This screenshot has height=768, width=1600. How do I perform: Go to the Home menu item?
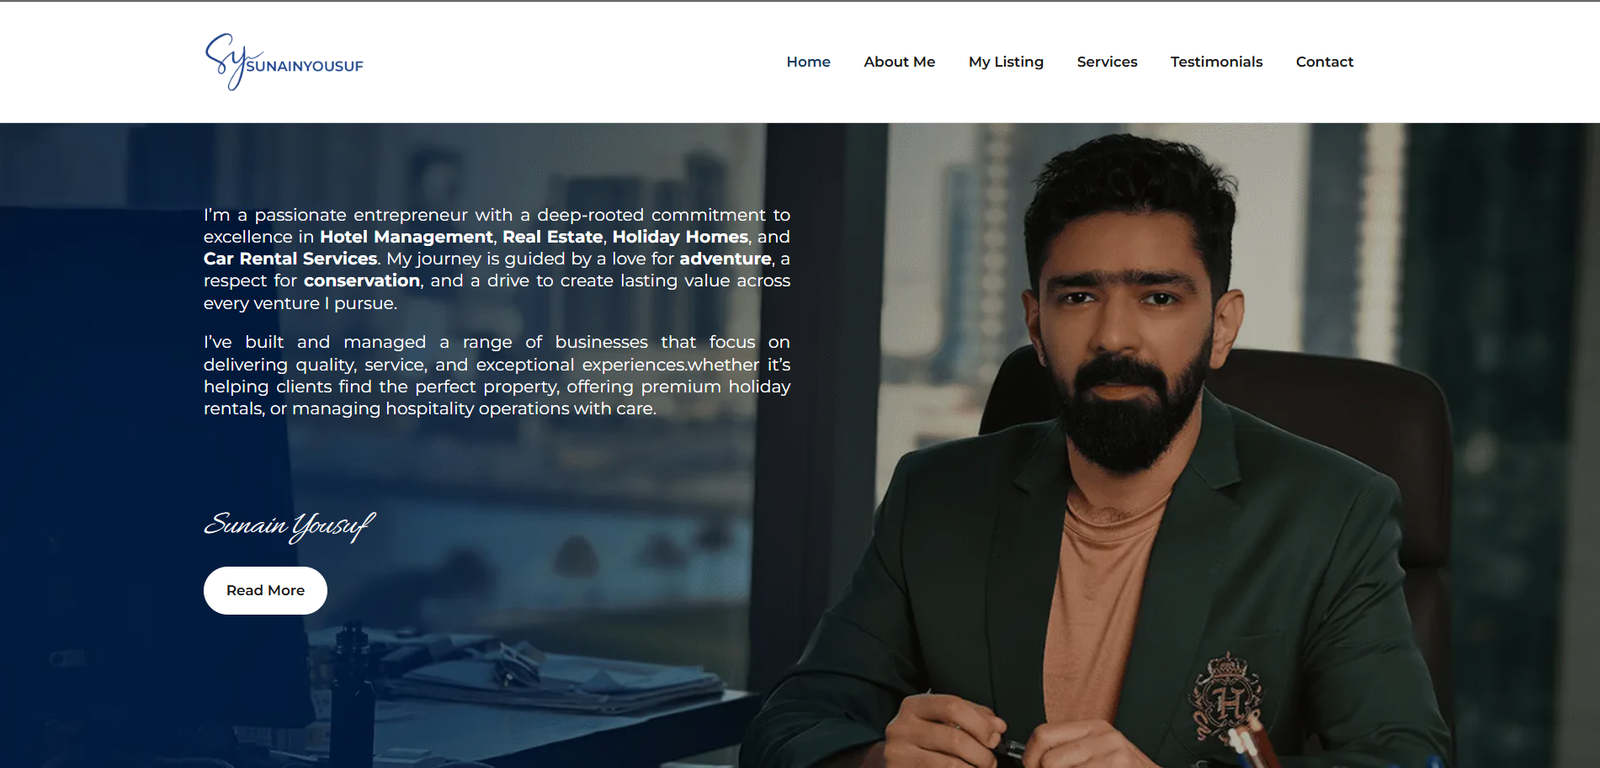808,62
